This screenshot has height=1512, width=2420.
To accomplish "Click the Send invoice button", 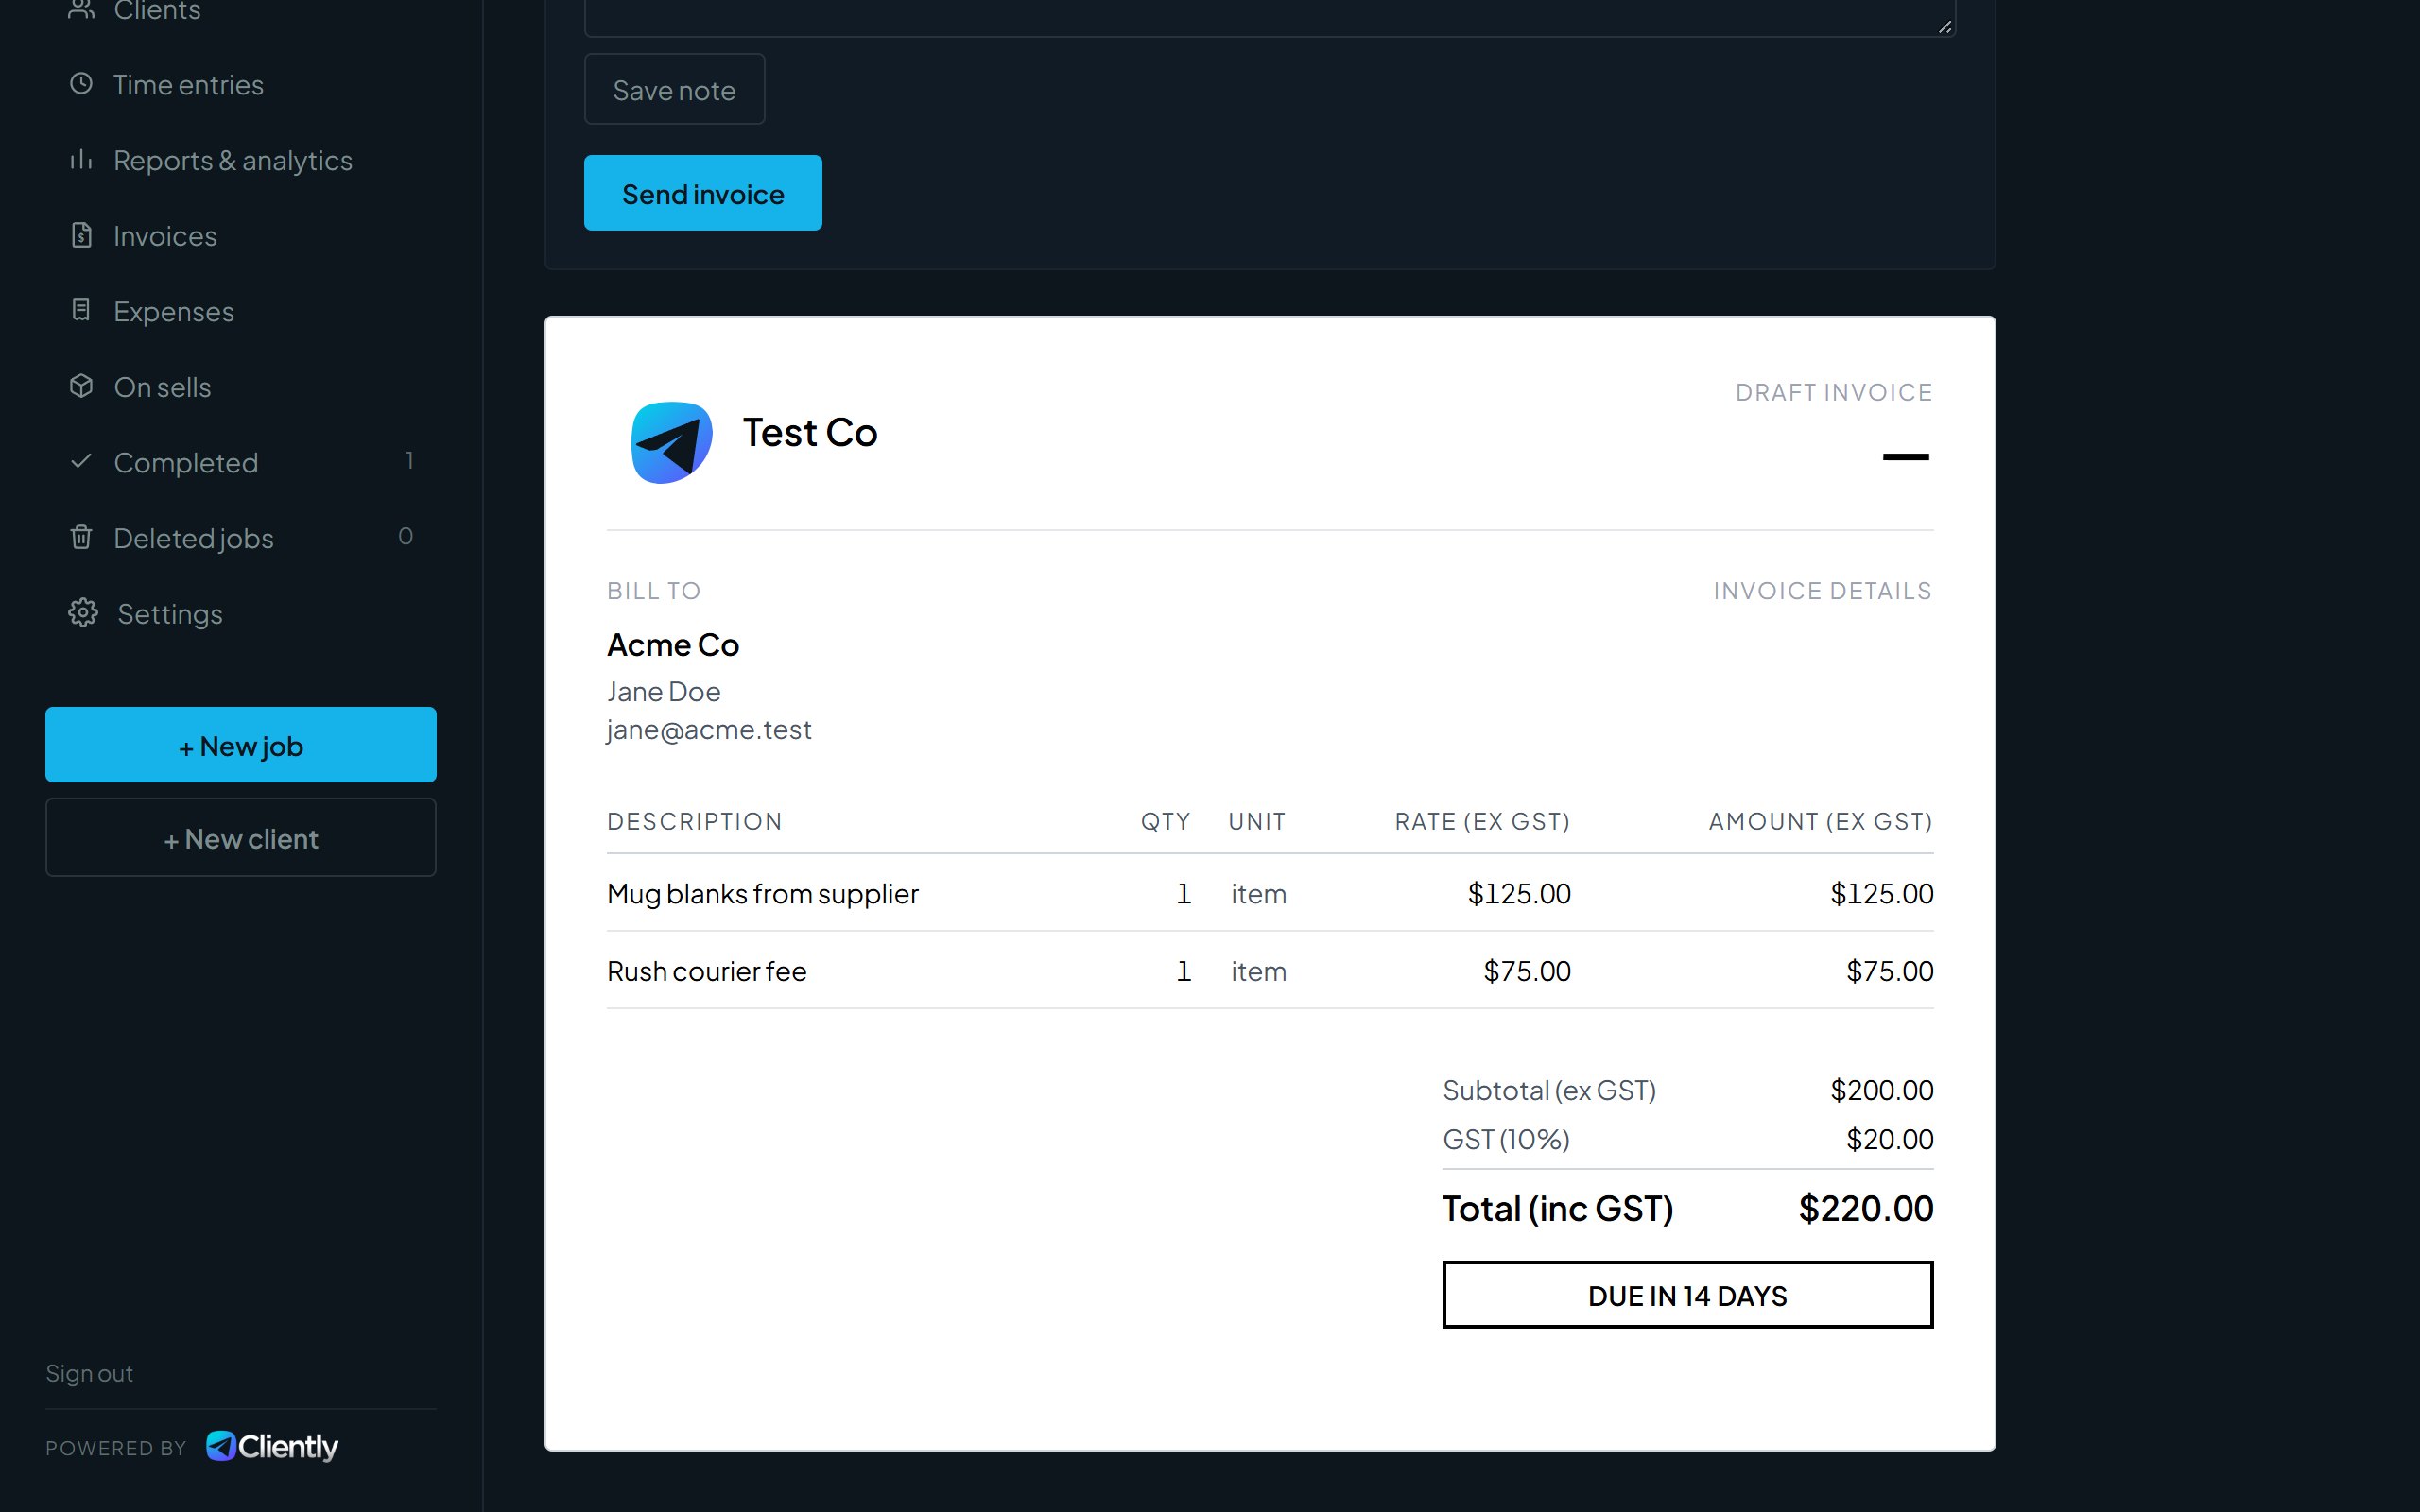I will coord(703,193).
